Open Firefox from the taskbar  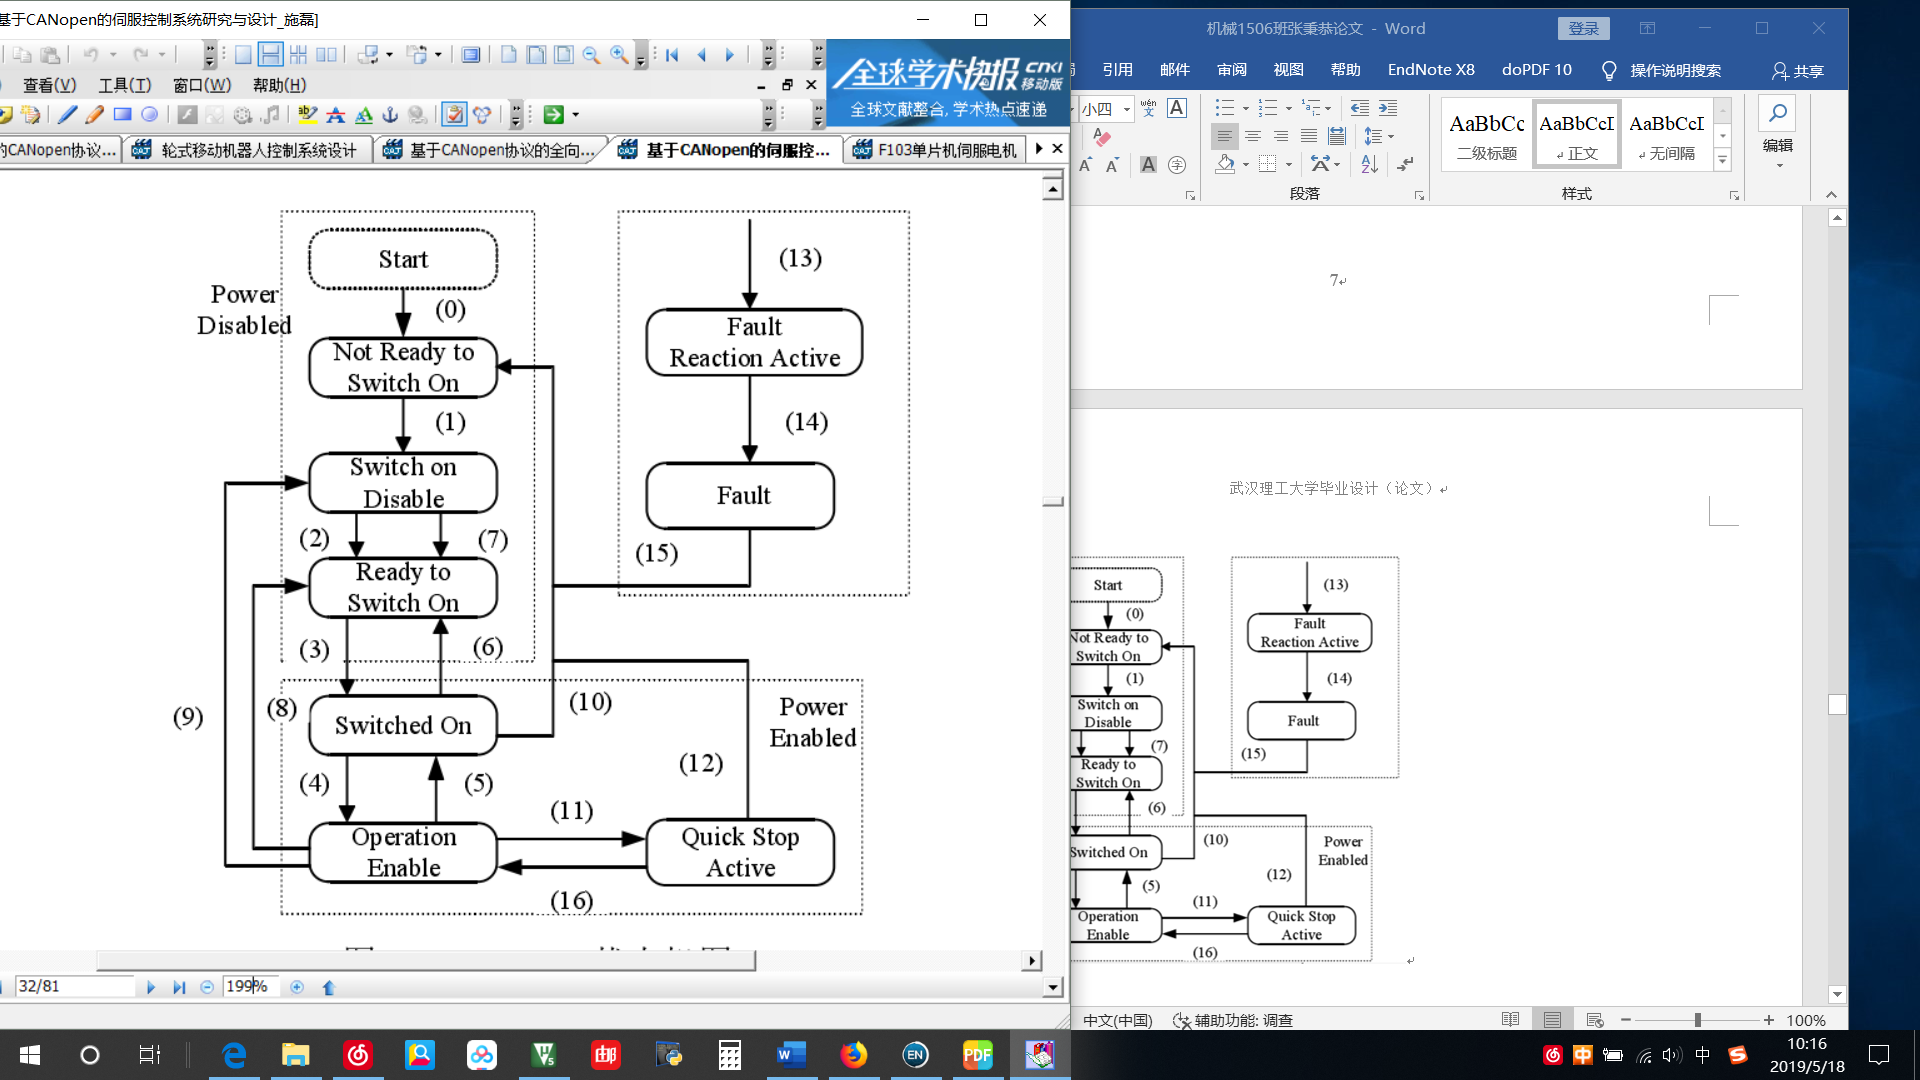click(853, 1054)
